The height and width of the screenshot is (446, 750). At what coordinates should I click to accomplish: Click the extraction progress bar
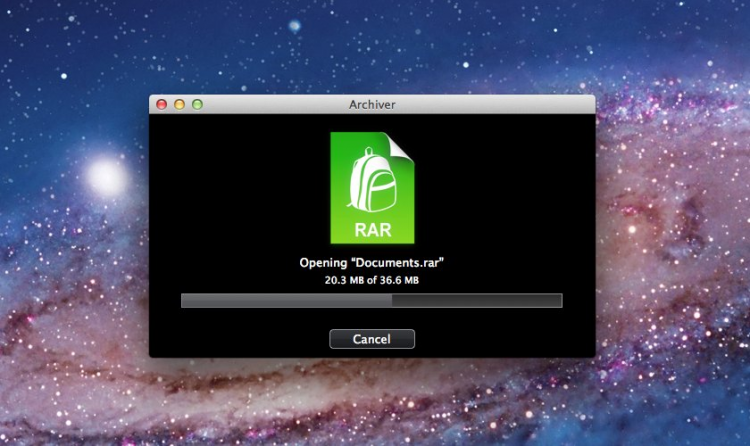tap(372, 301)
